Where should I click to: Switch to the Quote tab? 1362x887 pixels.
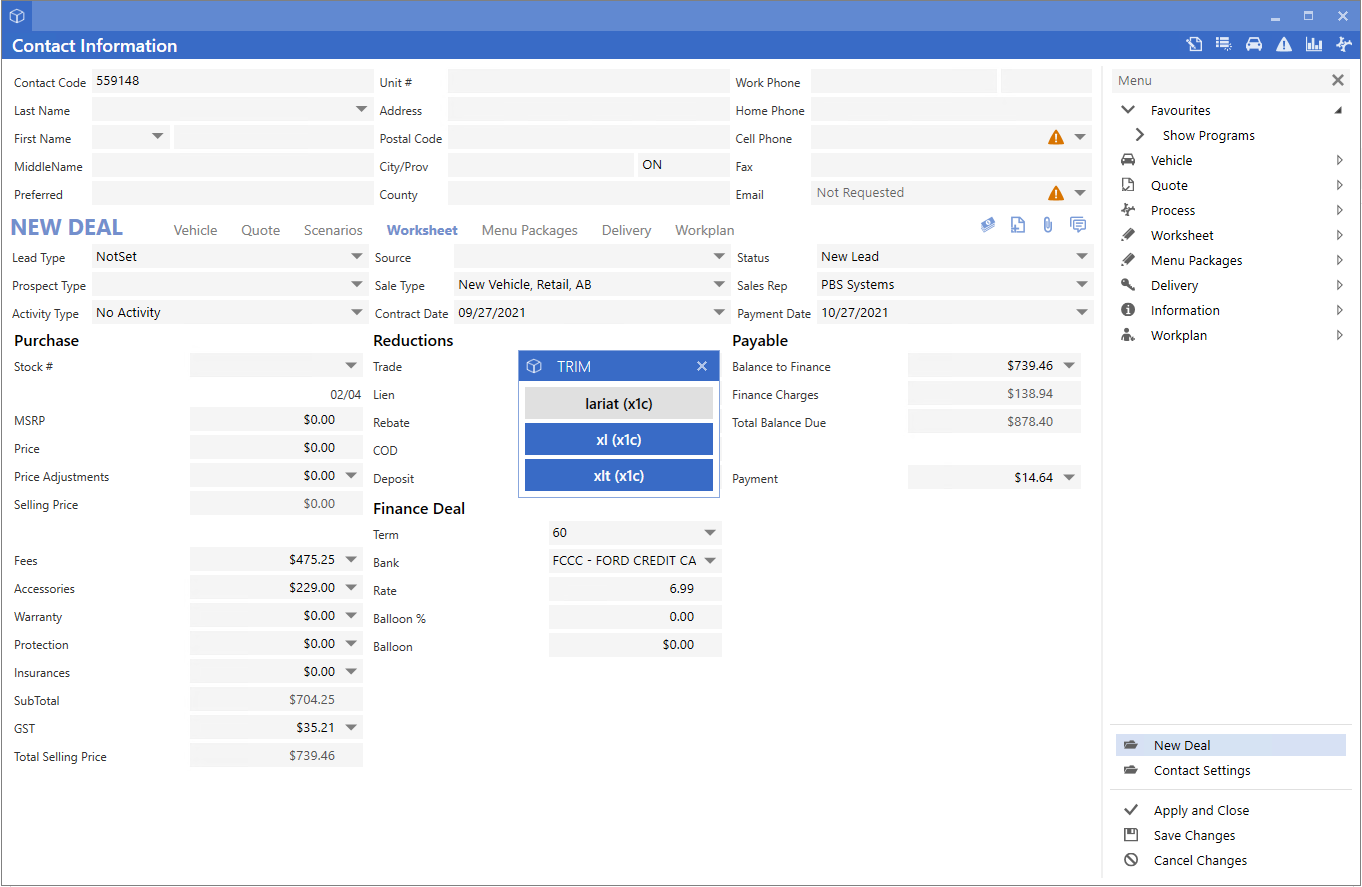point(261,230)
